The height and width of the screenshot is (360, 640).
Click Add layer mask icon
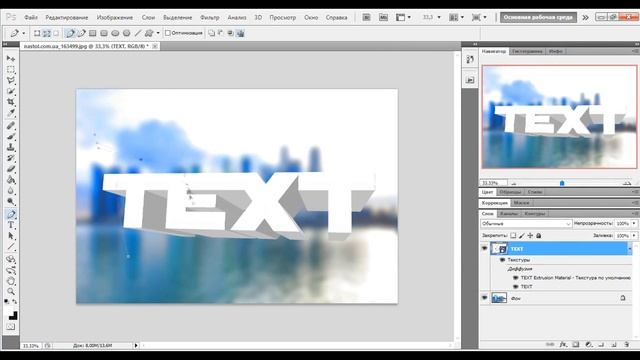[x=576, y=344]
